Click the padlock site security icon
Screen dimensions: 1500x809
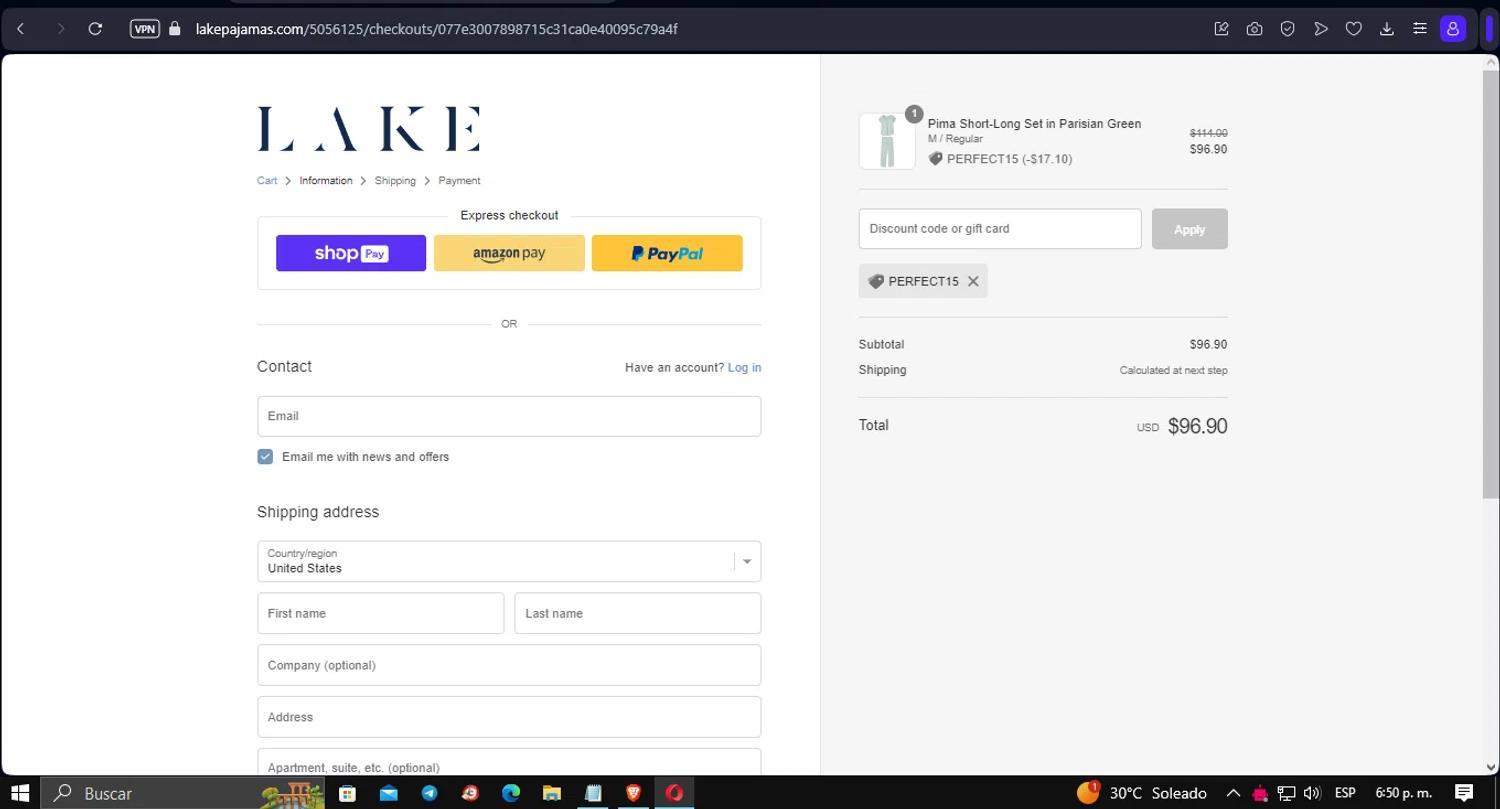tap(175, 29)
